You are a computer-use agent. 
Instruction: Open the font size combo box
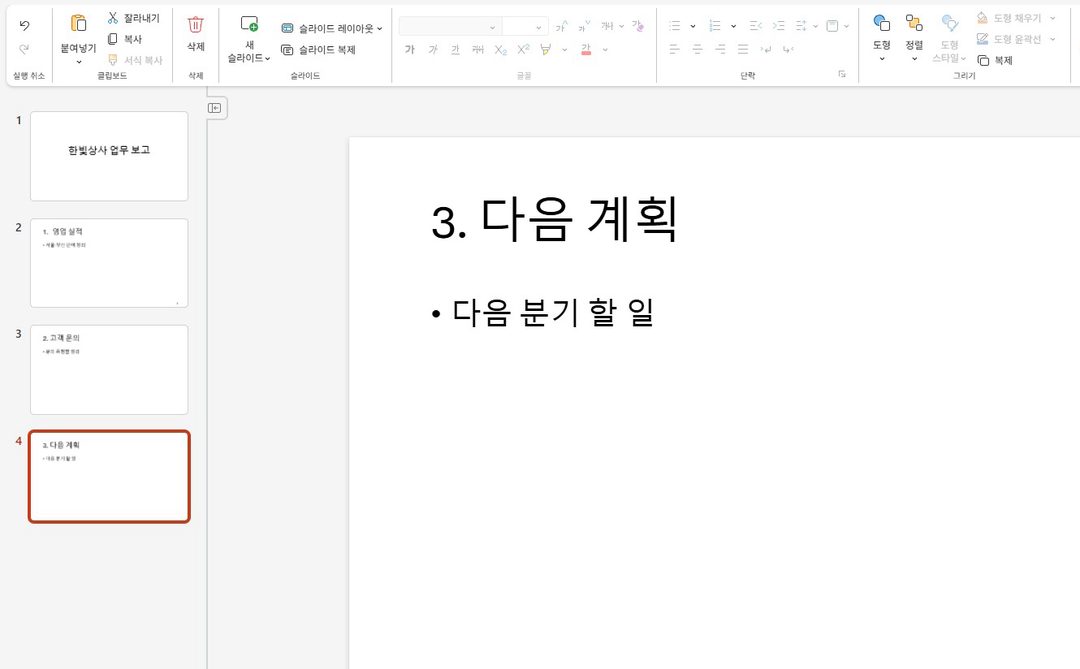[525, 27]
